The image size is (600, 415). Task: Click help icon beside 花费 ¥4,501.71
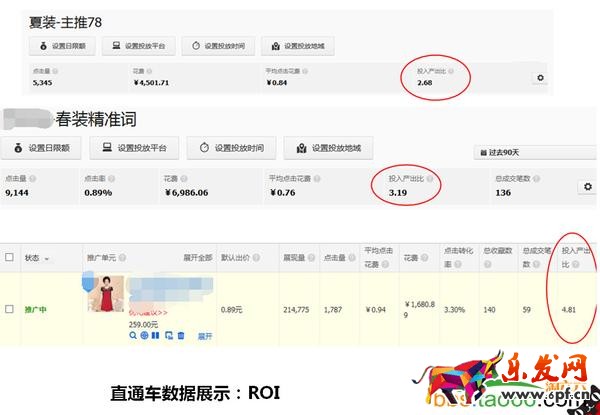point(147,72)
